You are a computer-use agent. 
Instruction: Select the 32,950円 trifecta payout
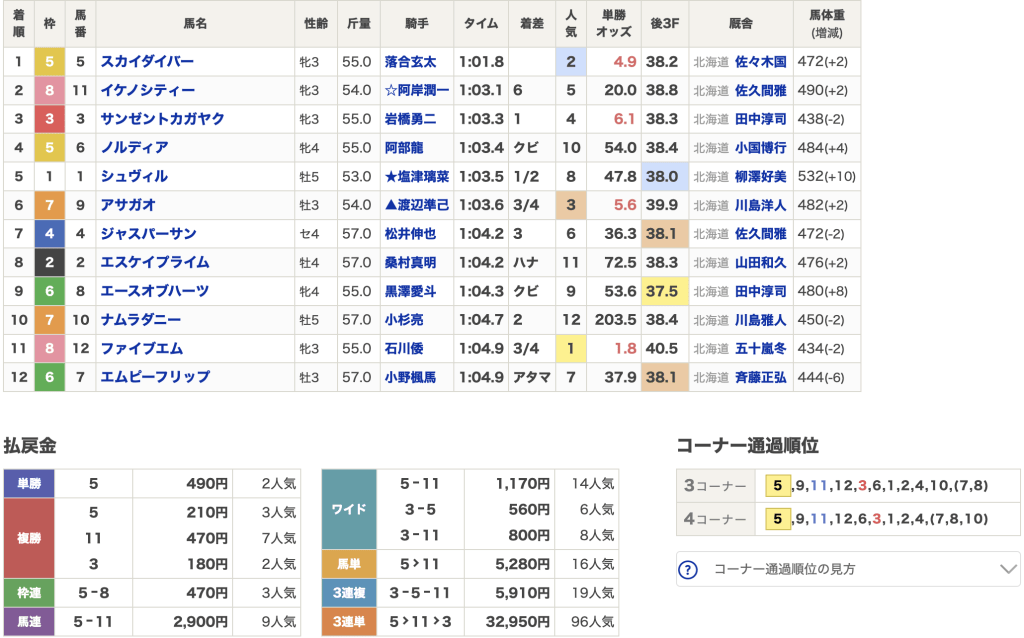click(517, 622)
